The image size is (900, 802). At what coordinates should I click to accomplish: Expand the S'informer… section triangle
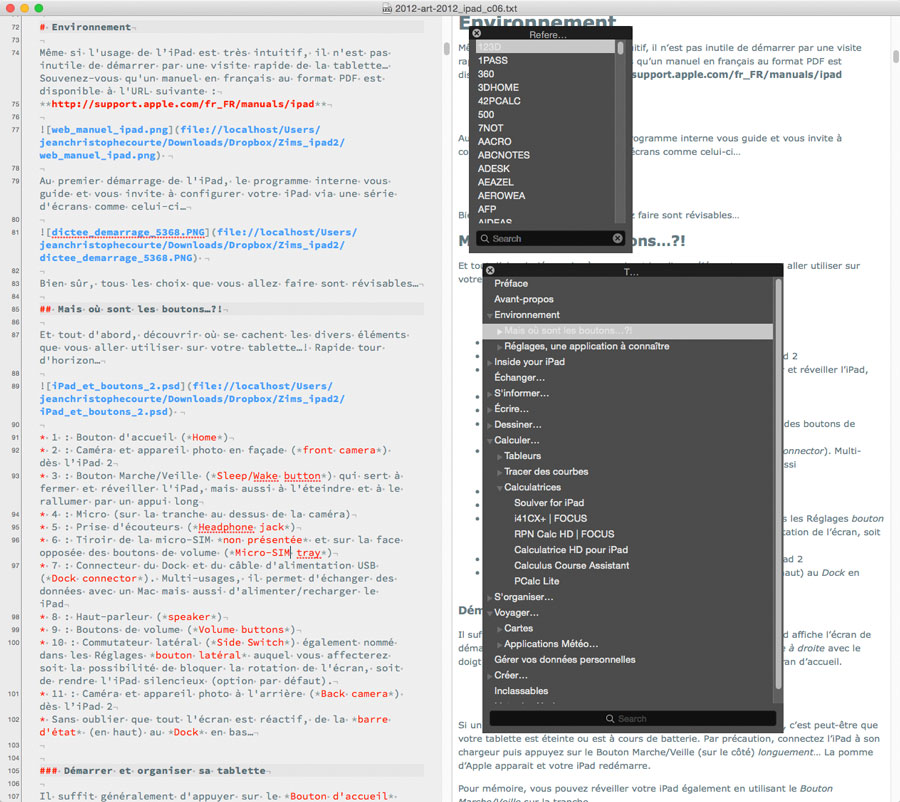[490, 393]
